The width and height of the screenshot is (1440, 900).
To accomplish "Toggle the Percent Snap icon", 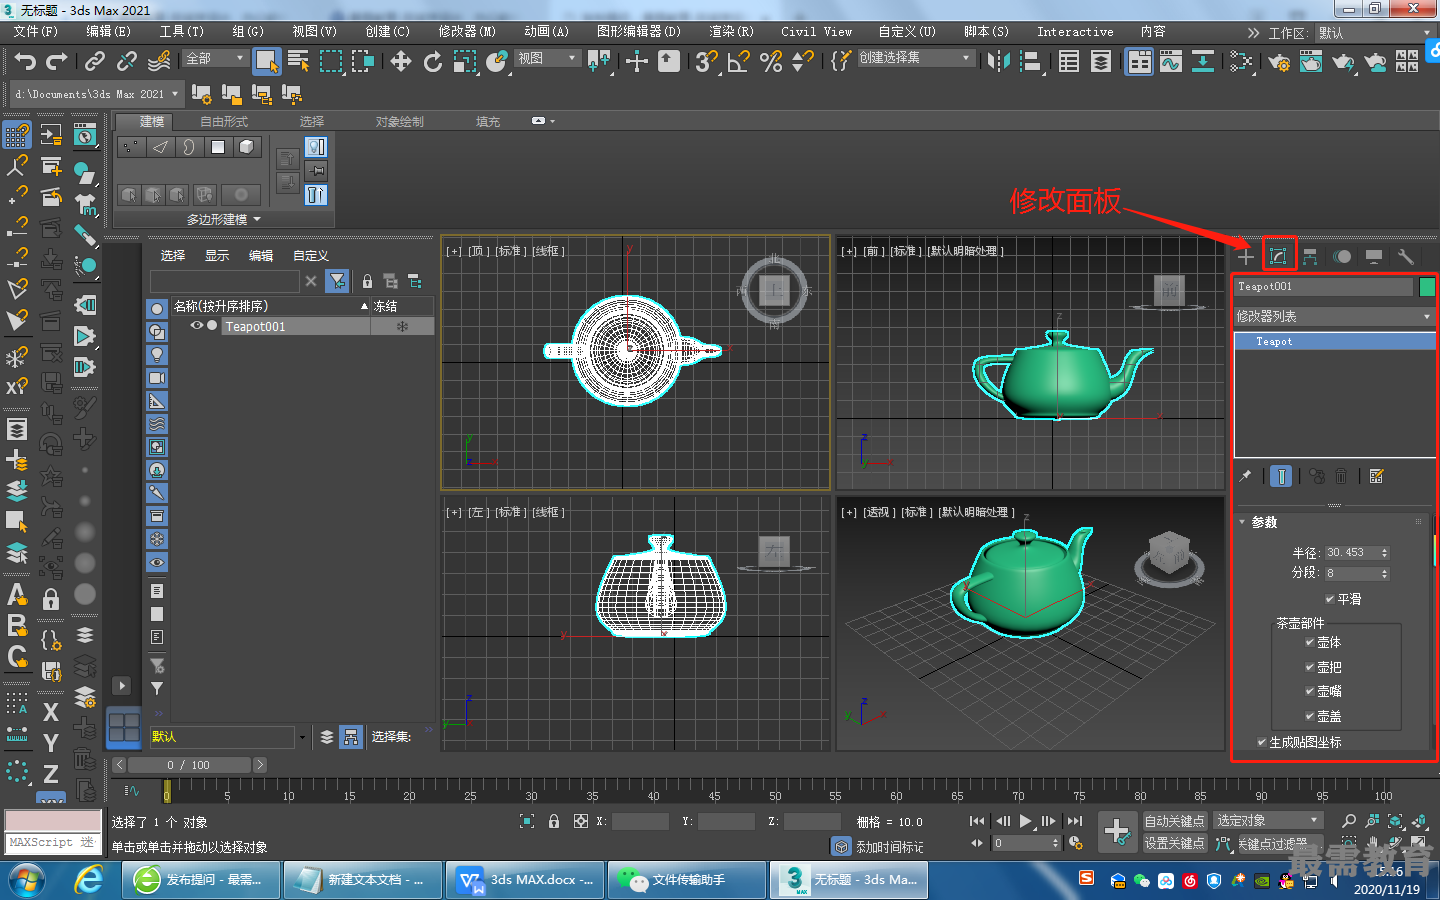I will [x=771, y=62].
